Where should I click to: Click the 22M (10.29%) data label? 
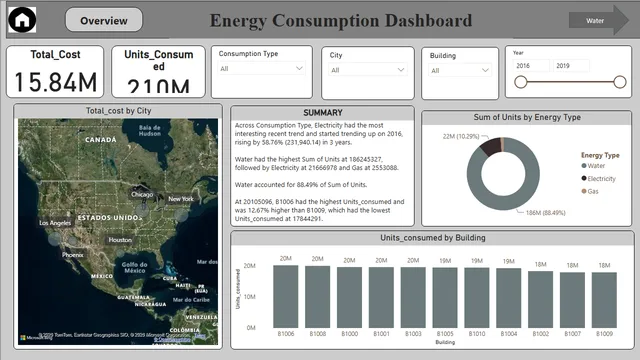click(x=461, y=136)
